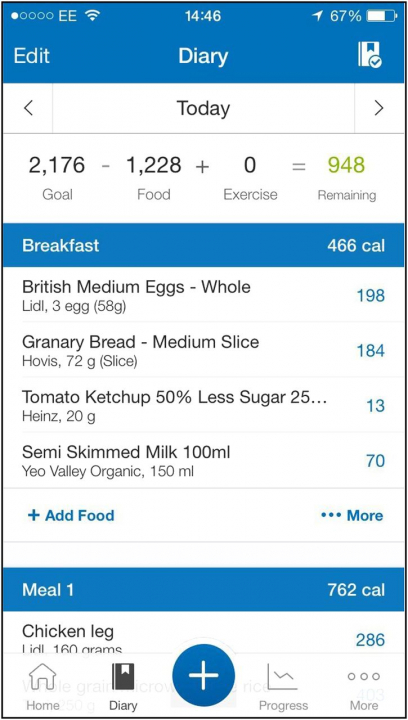Tap Edit in the header
Image resolution: width=408 pixels, height=720 pixels.
(31, 56)
